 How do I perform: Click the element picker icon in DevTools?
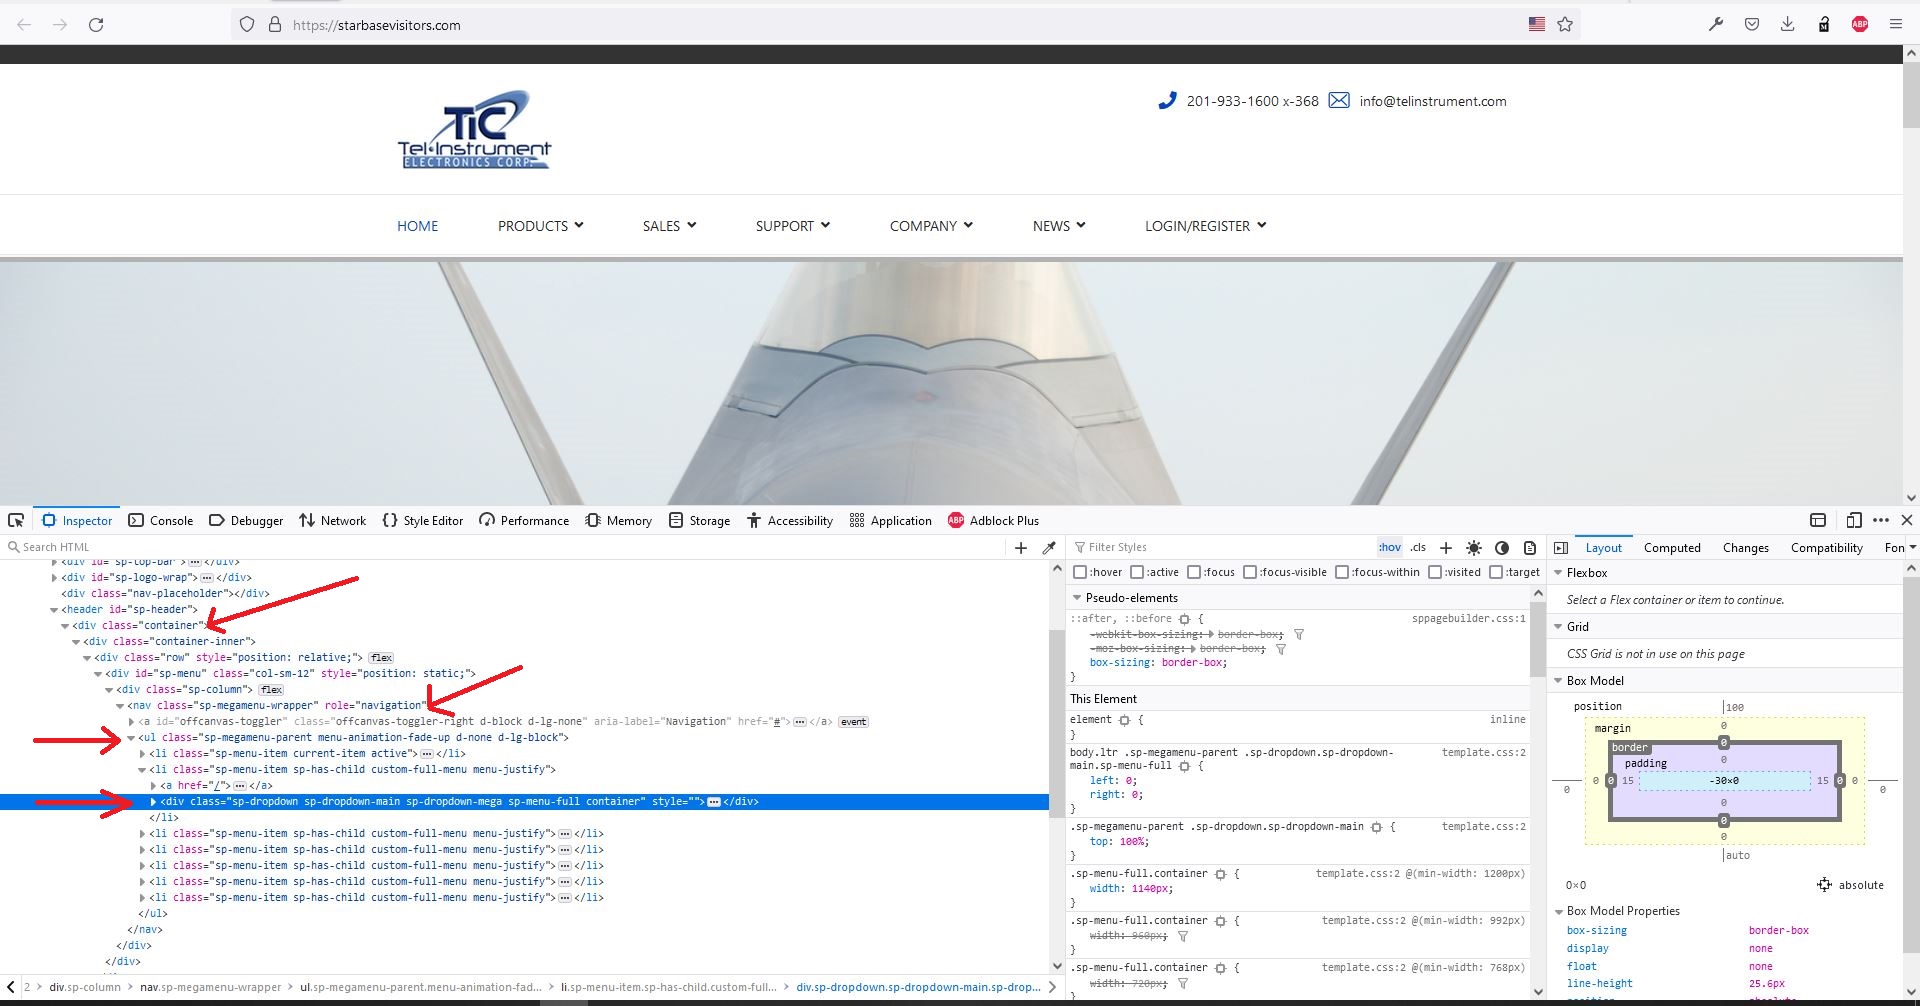coord(16,520)
